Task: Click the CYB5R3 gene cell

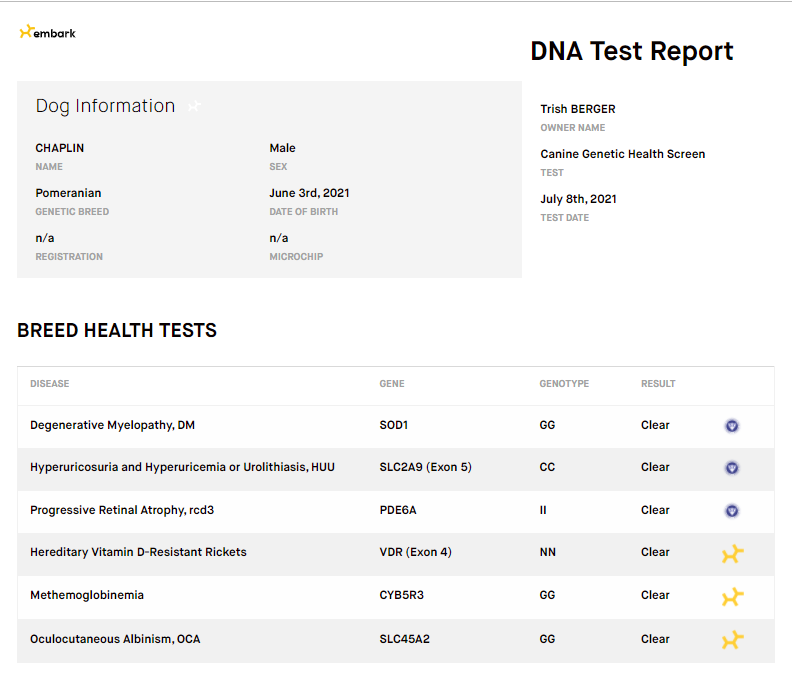Action: (x=402, y=595)
